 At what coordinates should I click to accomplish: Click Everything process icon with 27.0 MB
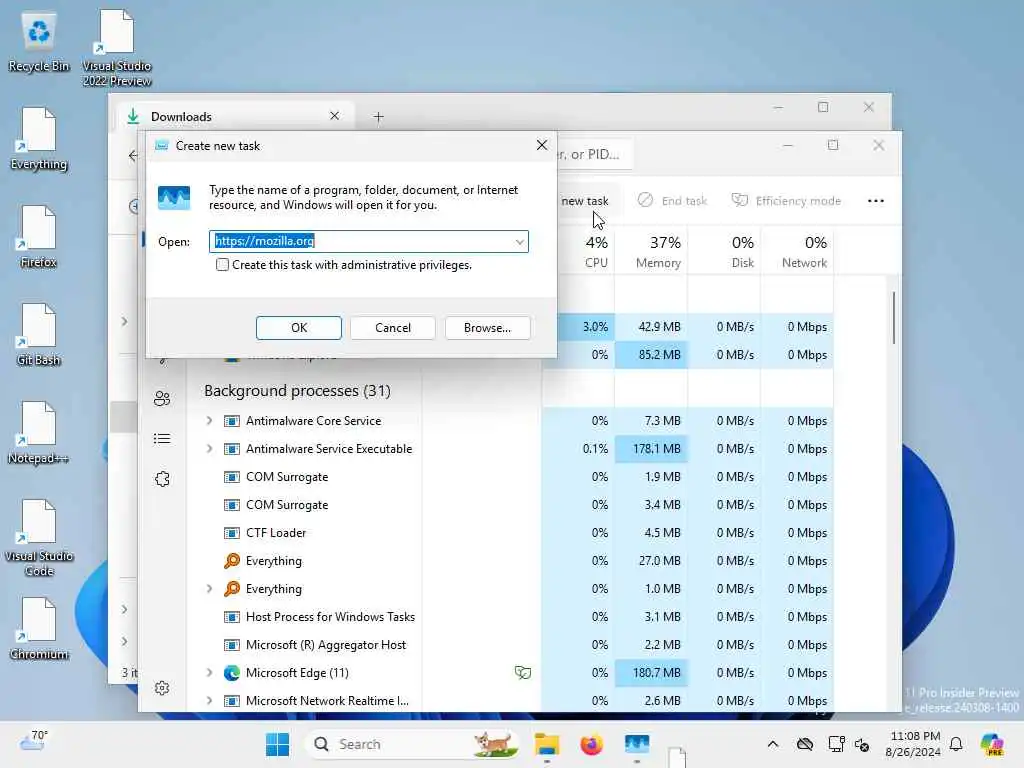coord(231,560)
